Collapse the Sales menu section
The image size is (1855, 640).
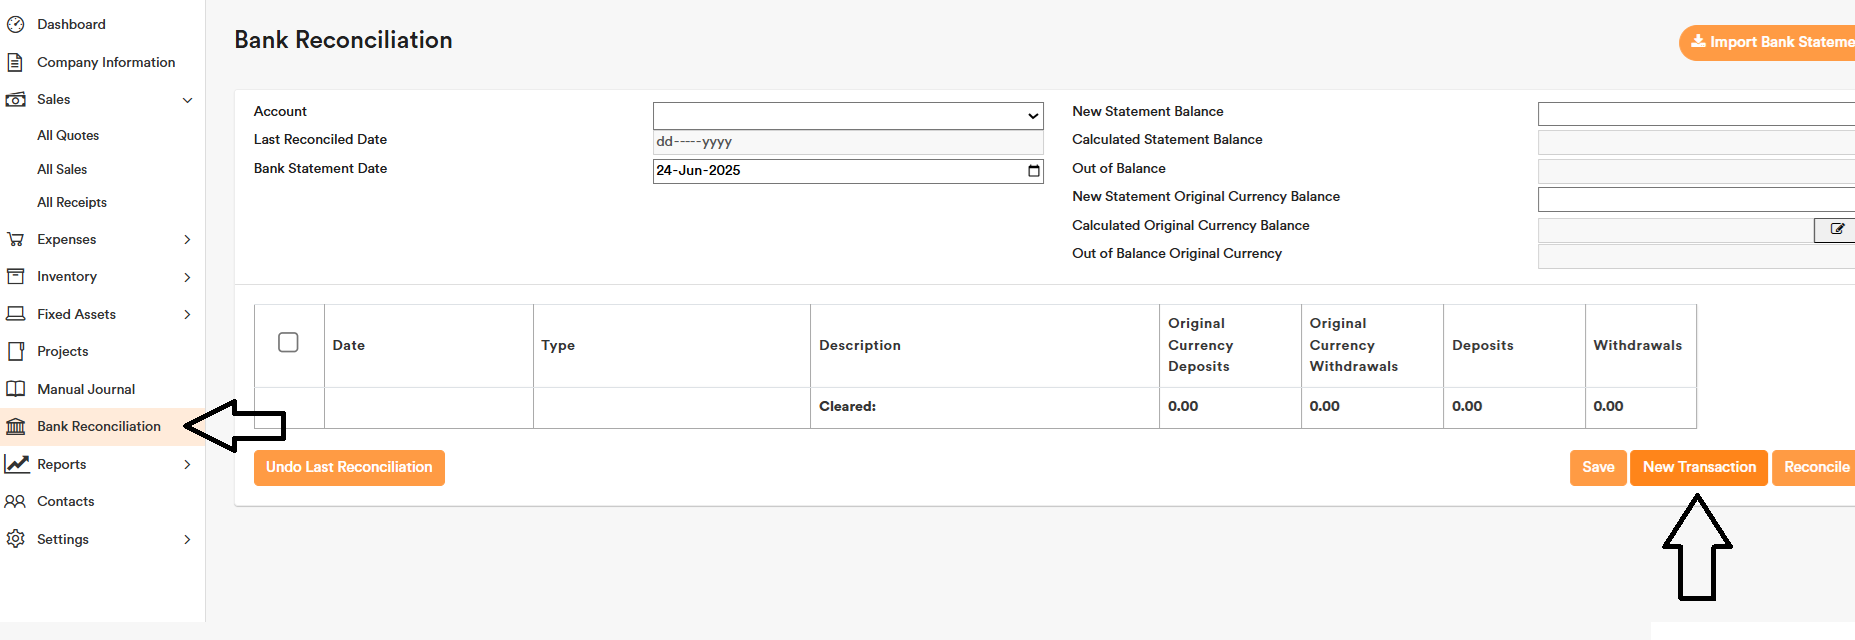[187, 100]
